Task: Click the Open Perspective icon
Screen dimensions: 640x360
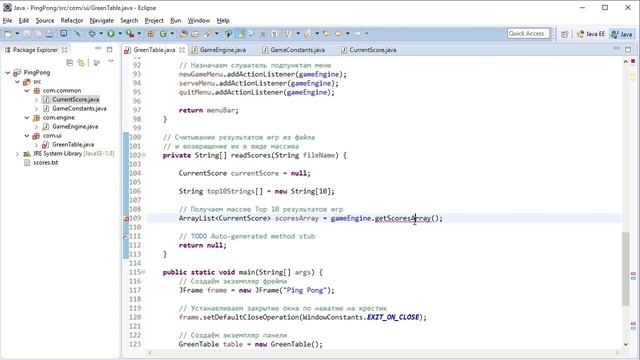Action: click(564, 34)
